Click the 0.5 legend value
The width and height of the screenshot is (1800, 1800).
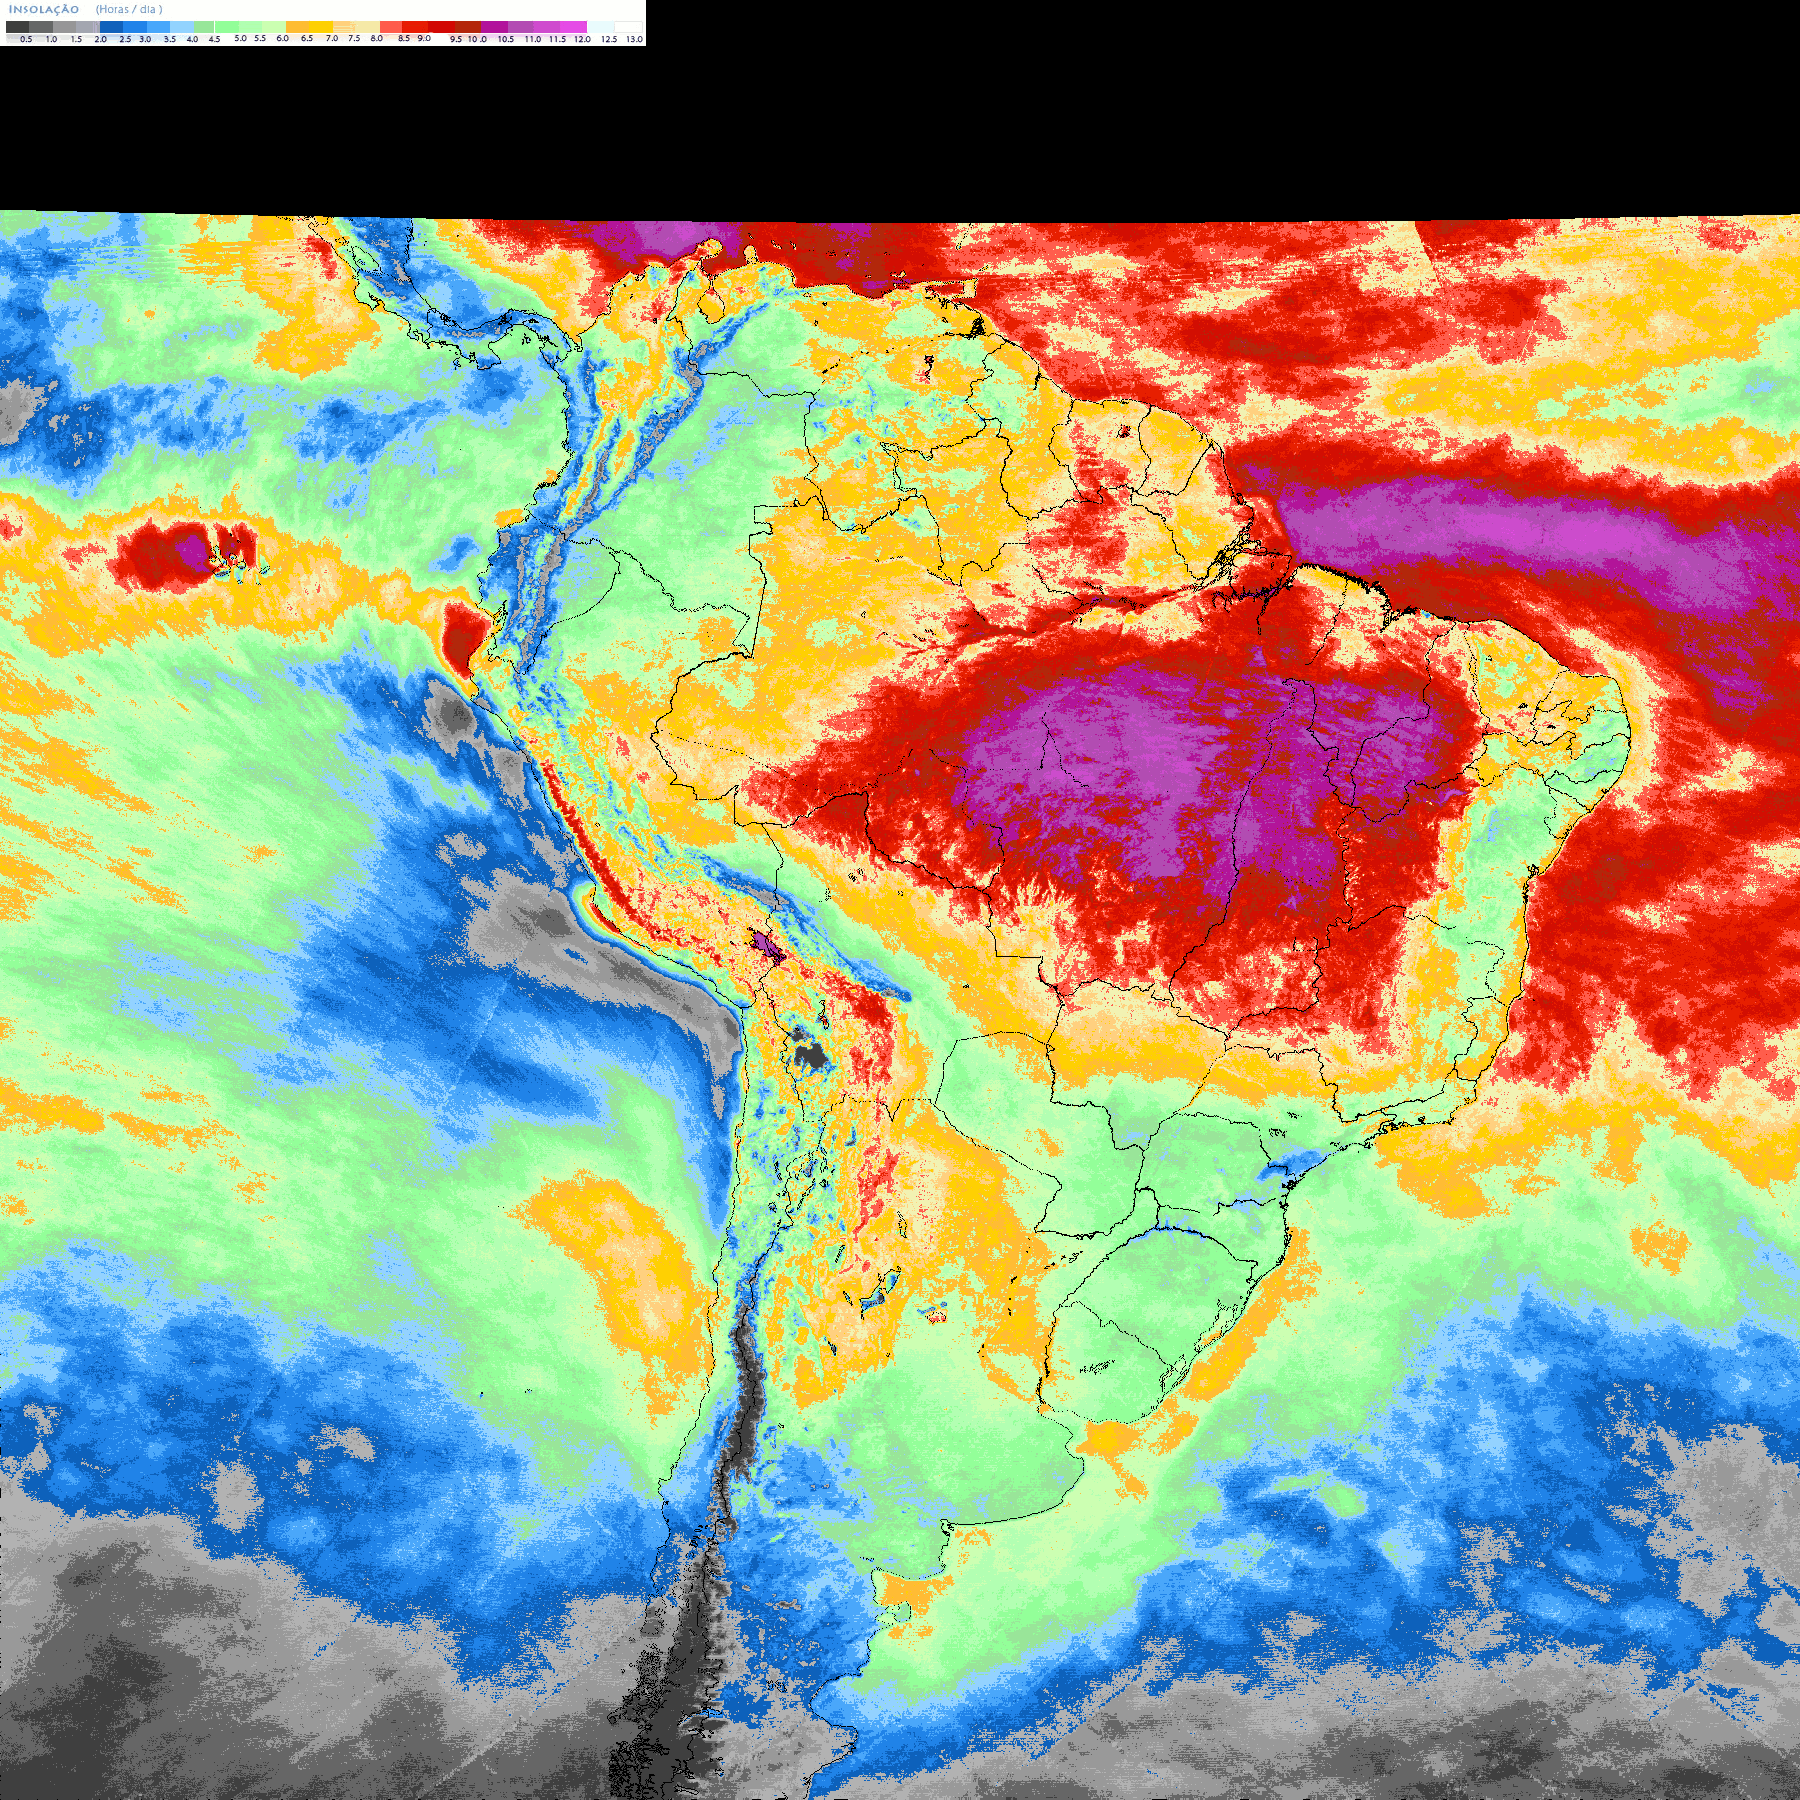click(x=26, y=39)
